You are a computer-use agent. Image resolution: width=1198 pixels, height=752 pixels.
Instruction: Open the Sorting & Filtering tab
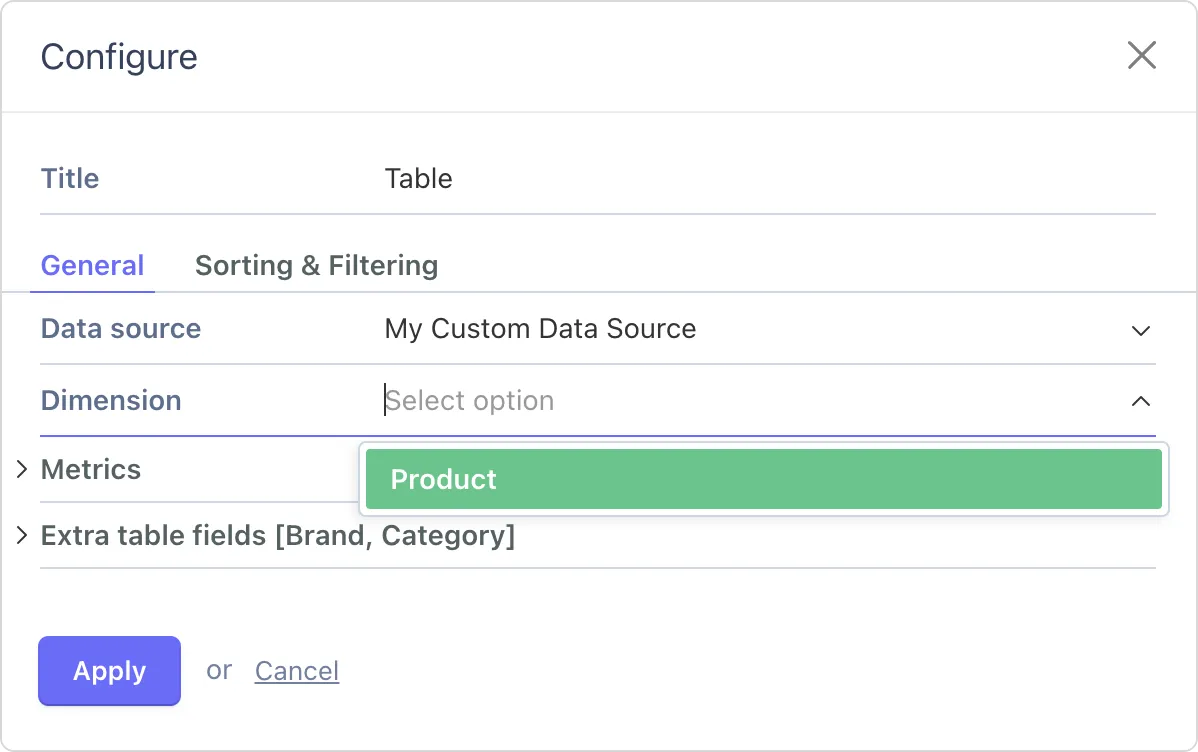click(316, 266)
